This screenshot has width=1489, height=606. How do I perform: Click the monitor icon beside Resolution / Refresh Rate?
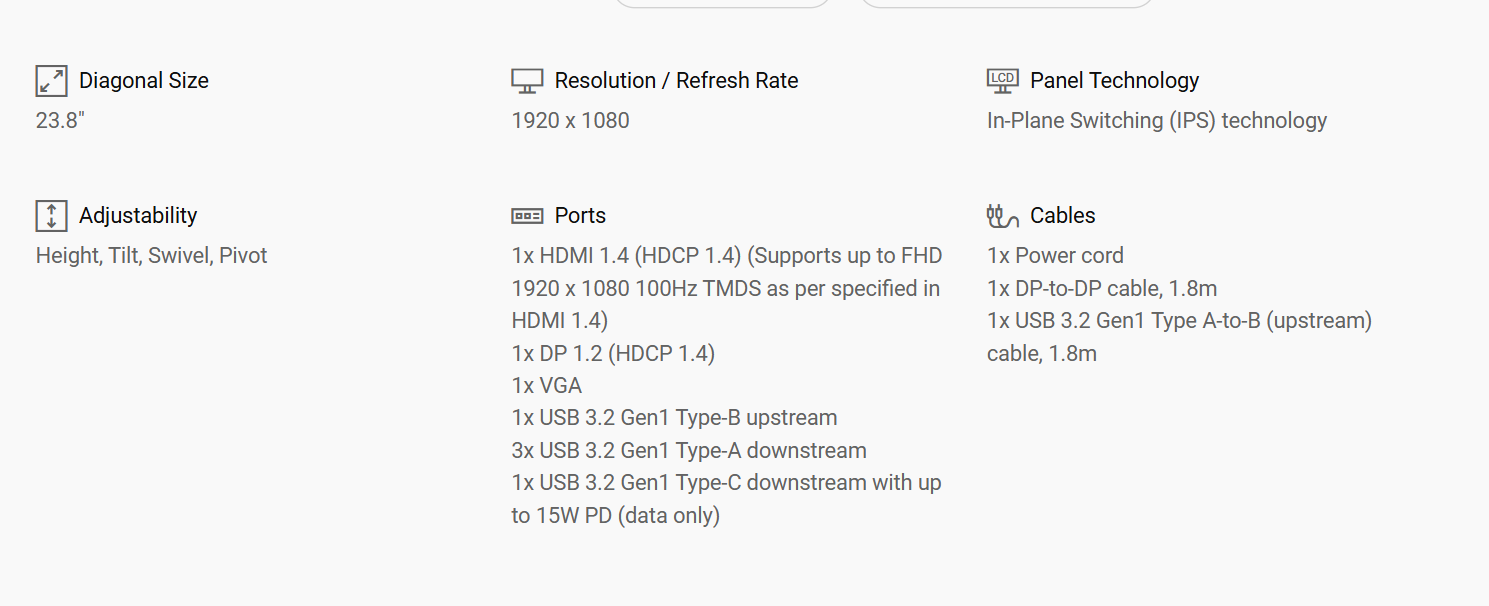click(x=527, y=81)
